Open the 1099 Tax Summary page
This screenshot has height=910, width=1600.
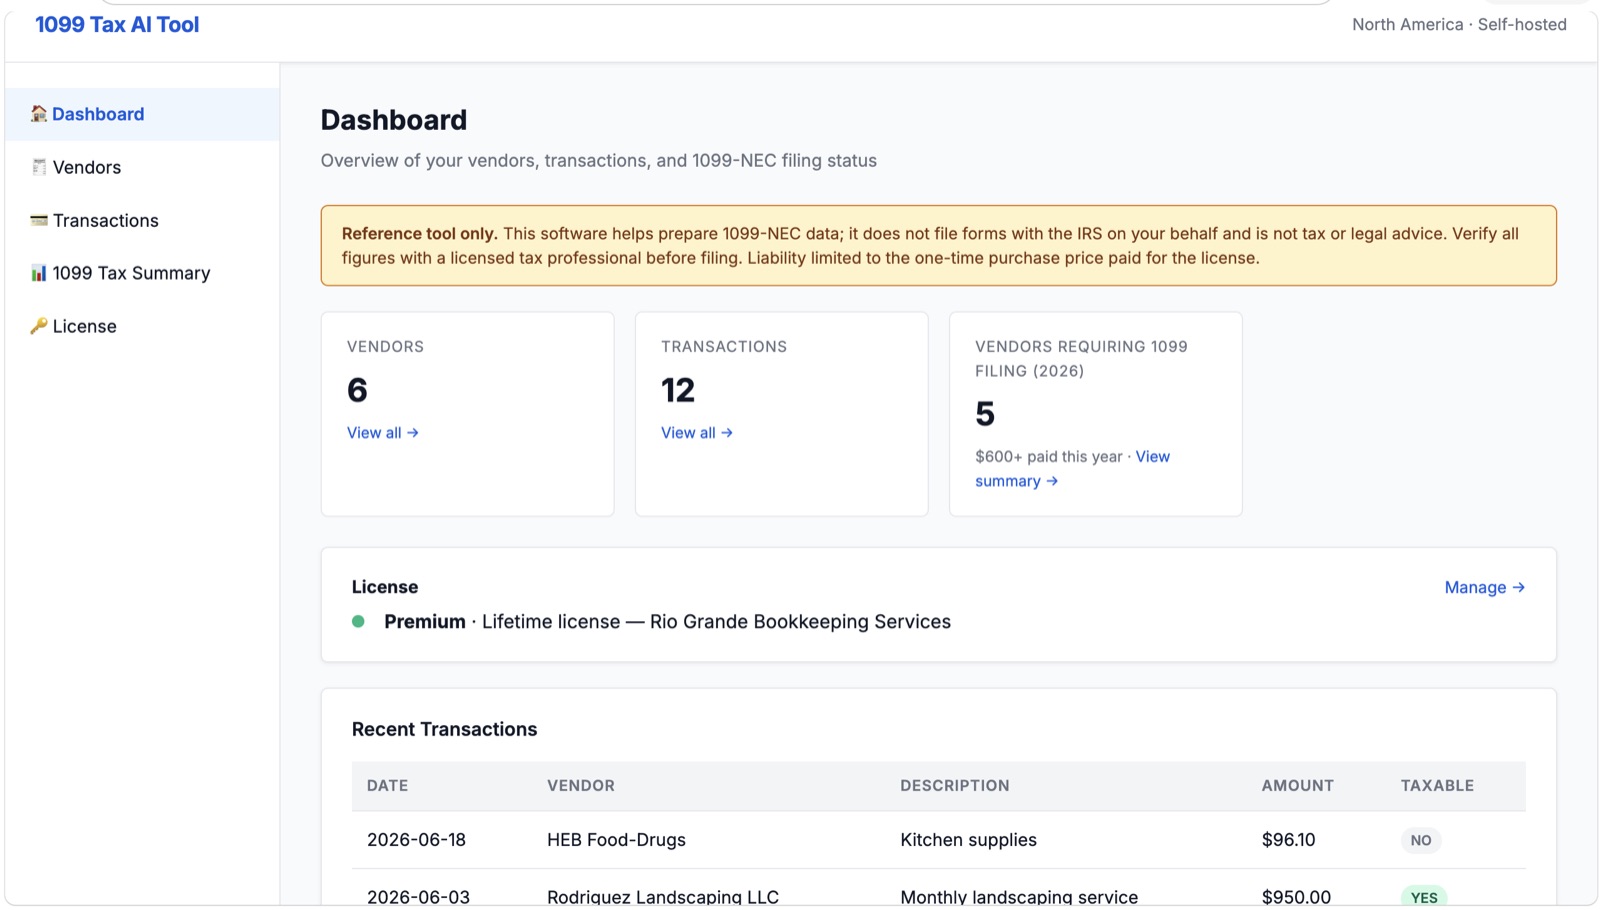coord(142,273)
